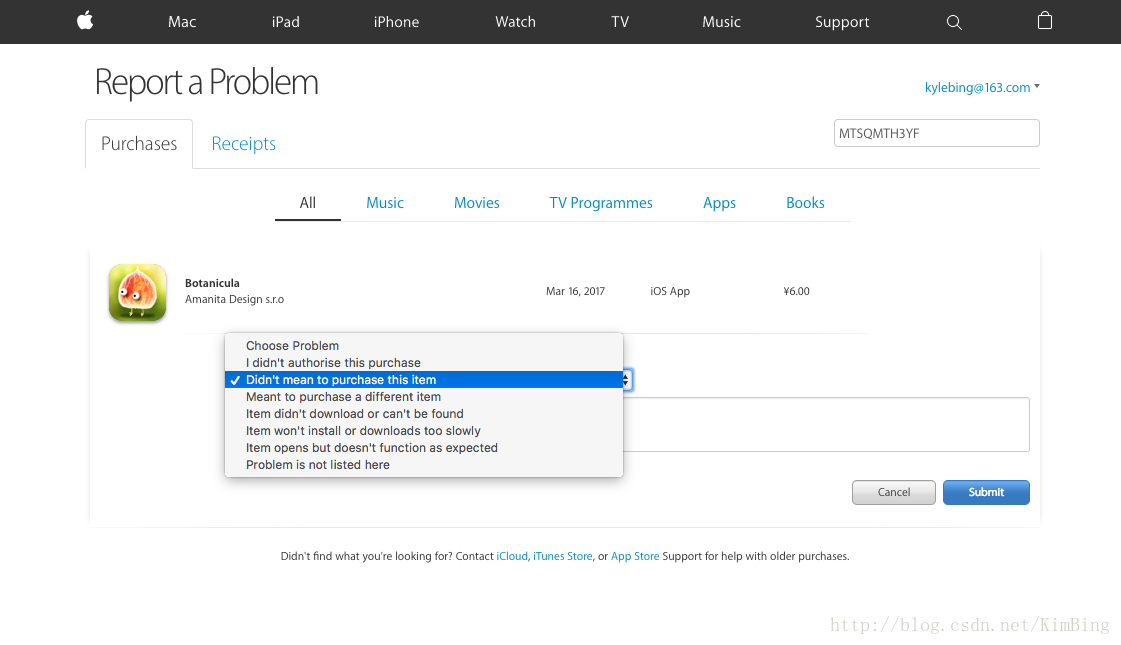Open Mac in navigation bar
1121x645 pixels.
pos(182,22)
